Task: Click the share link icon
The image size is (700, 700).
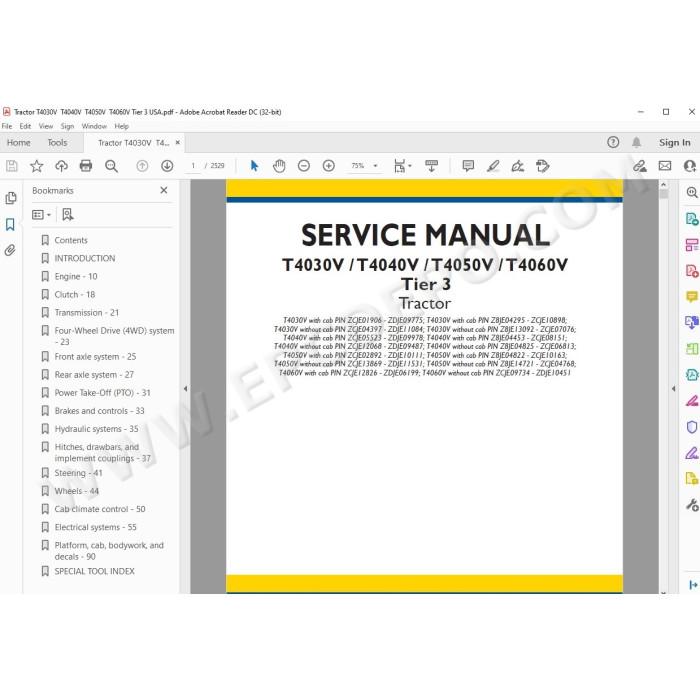Action: 640,166
